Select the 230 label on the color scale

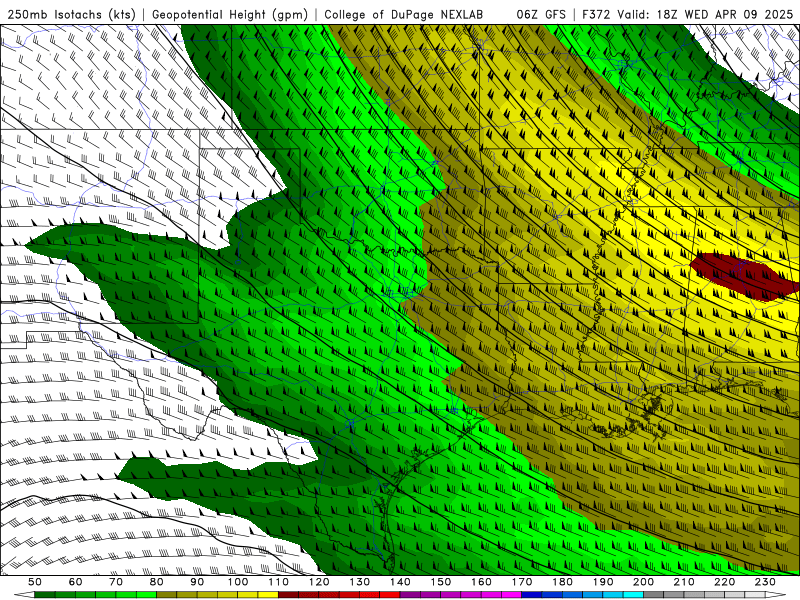(765, 582)
